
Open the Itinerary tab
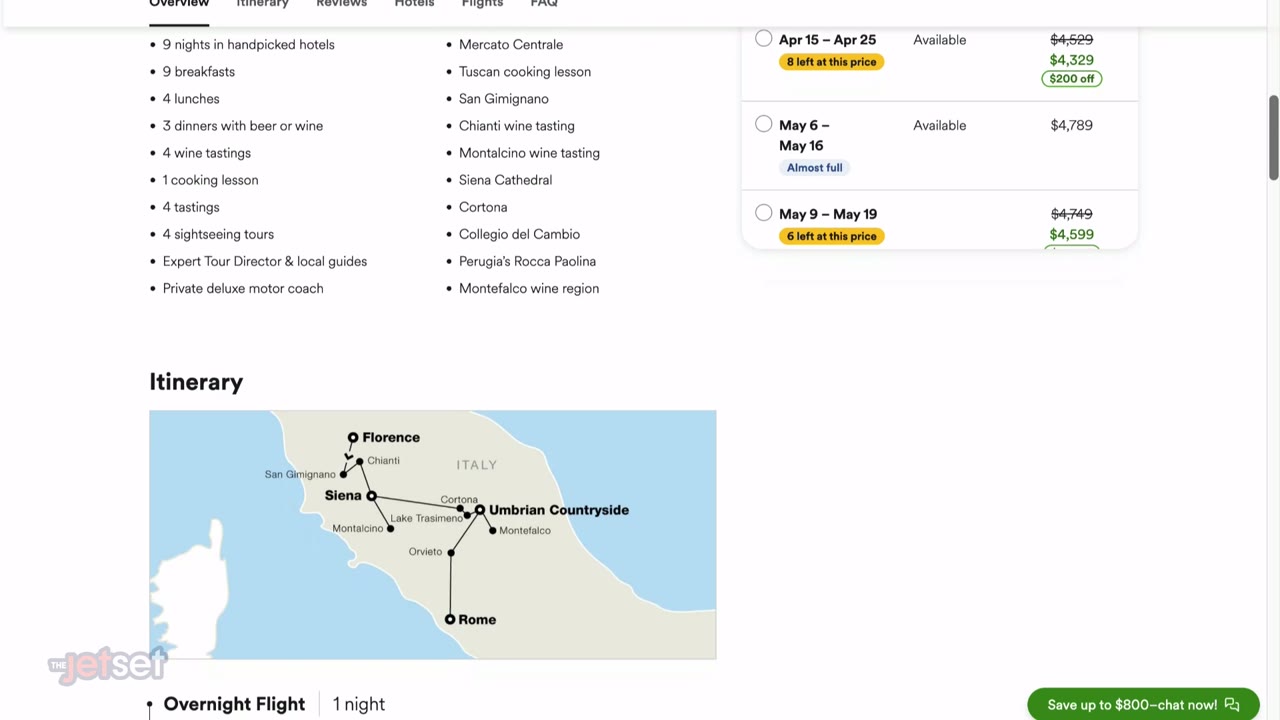[262, 4]
